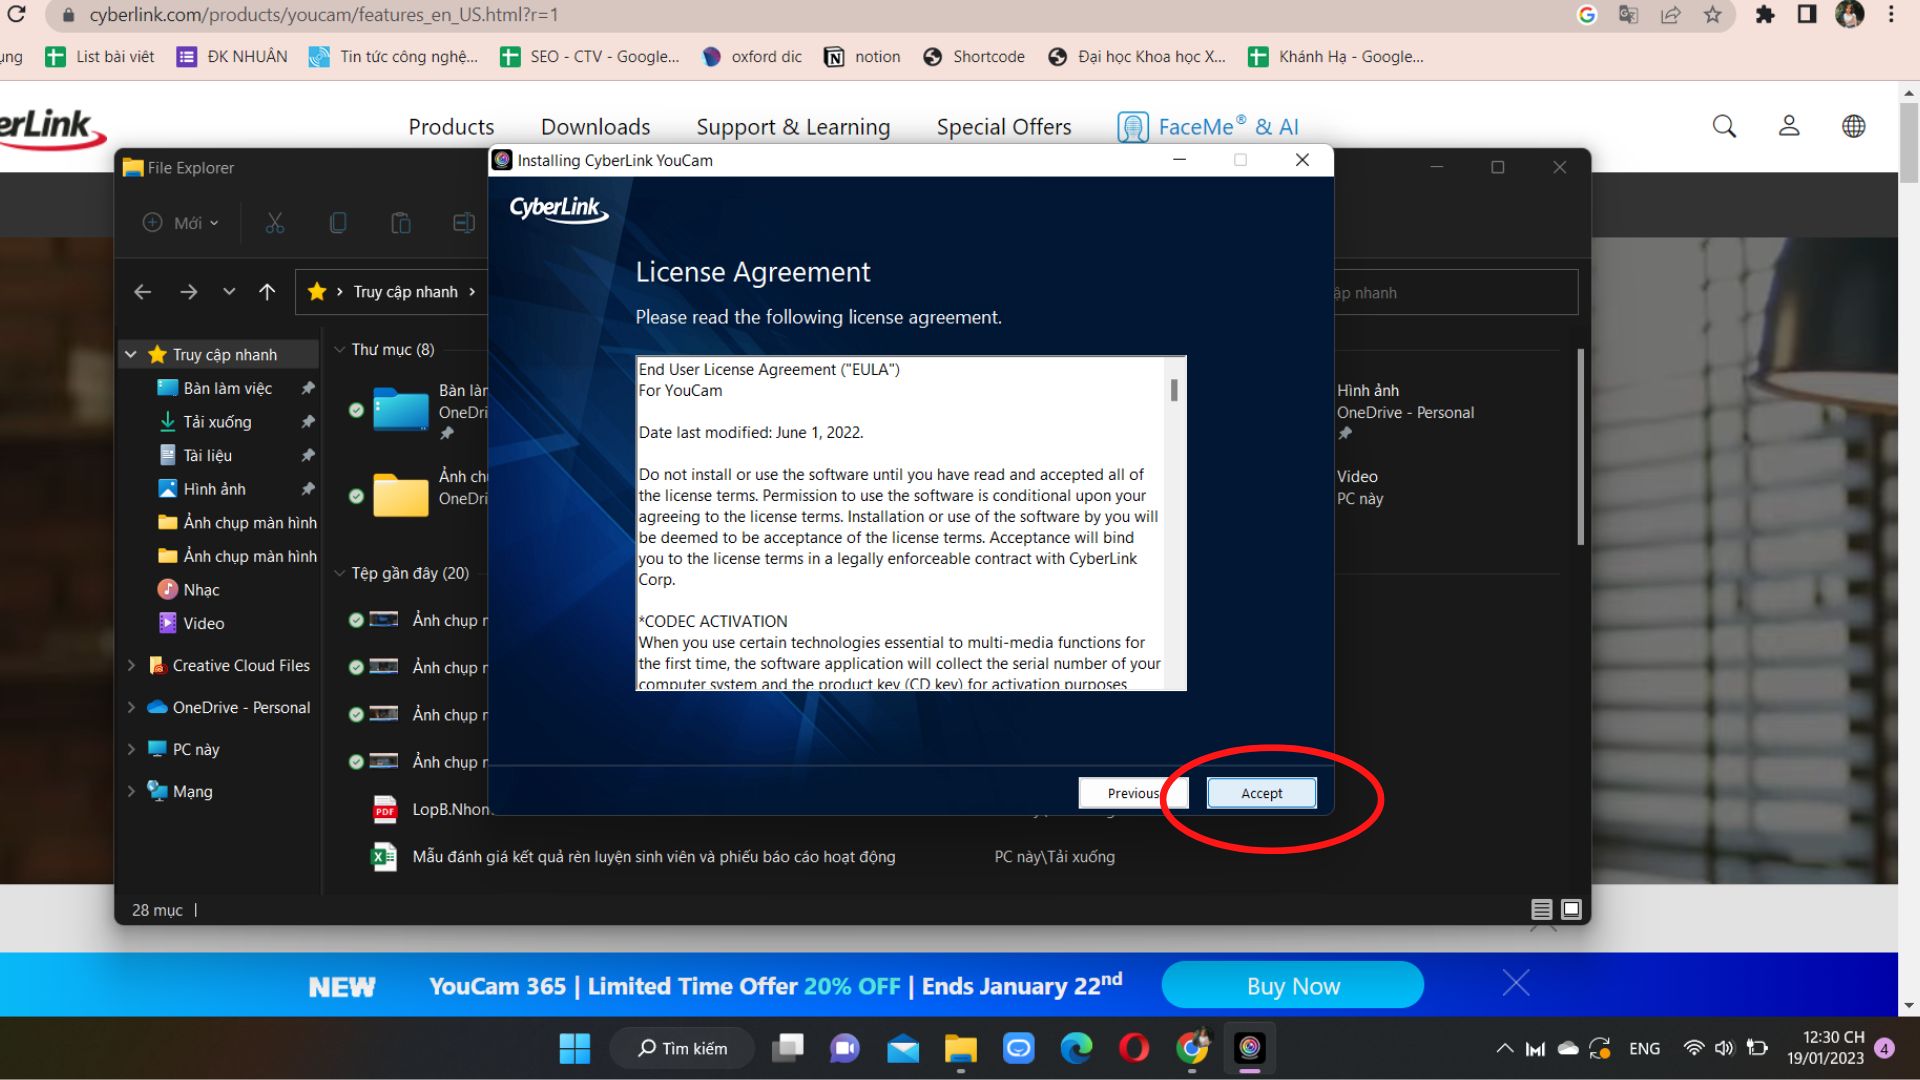Open the account profile icon on CyberLink site
The image size is (1920, 1080).
(1789, 126)
